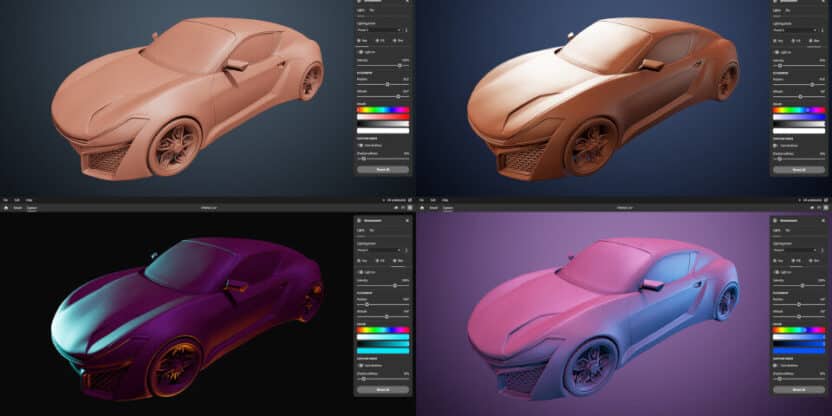The height and width of the screenshot is (416, 832).
Task: Open Help menu in the black-background window
Action: (x=29, y=200)
